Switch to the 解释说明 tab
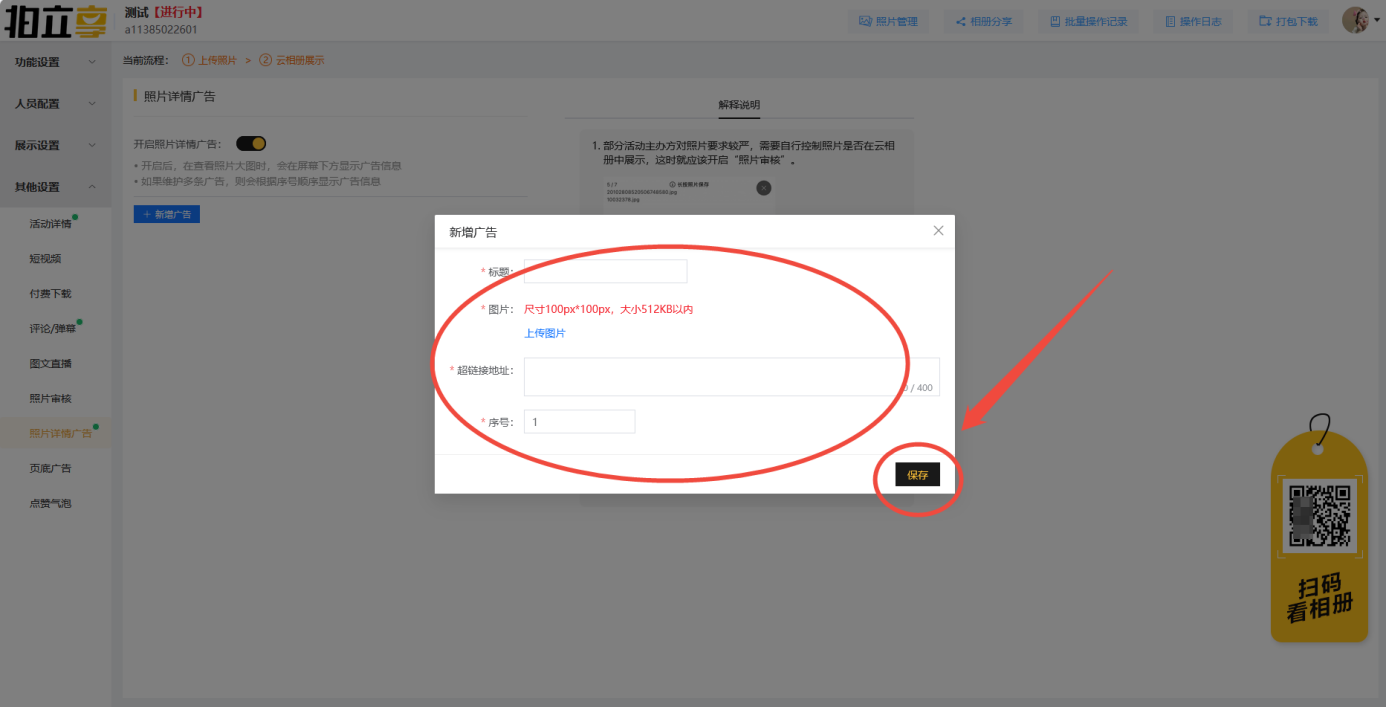This screenshot has width=1386, height=707. (x=739, y=105)
